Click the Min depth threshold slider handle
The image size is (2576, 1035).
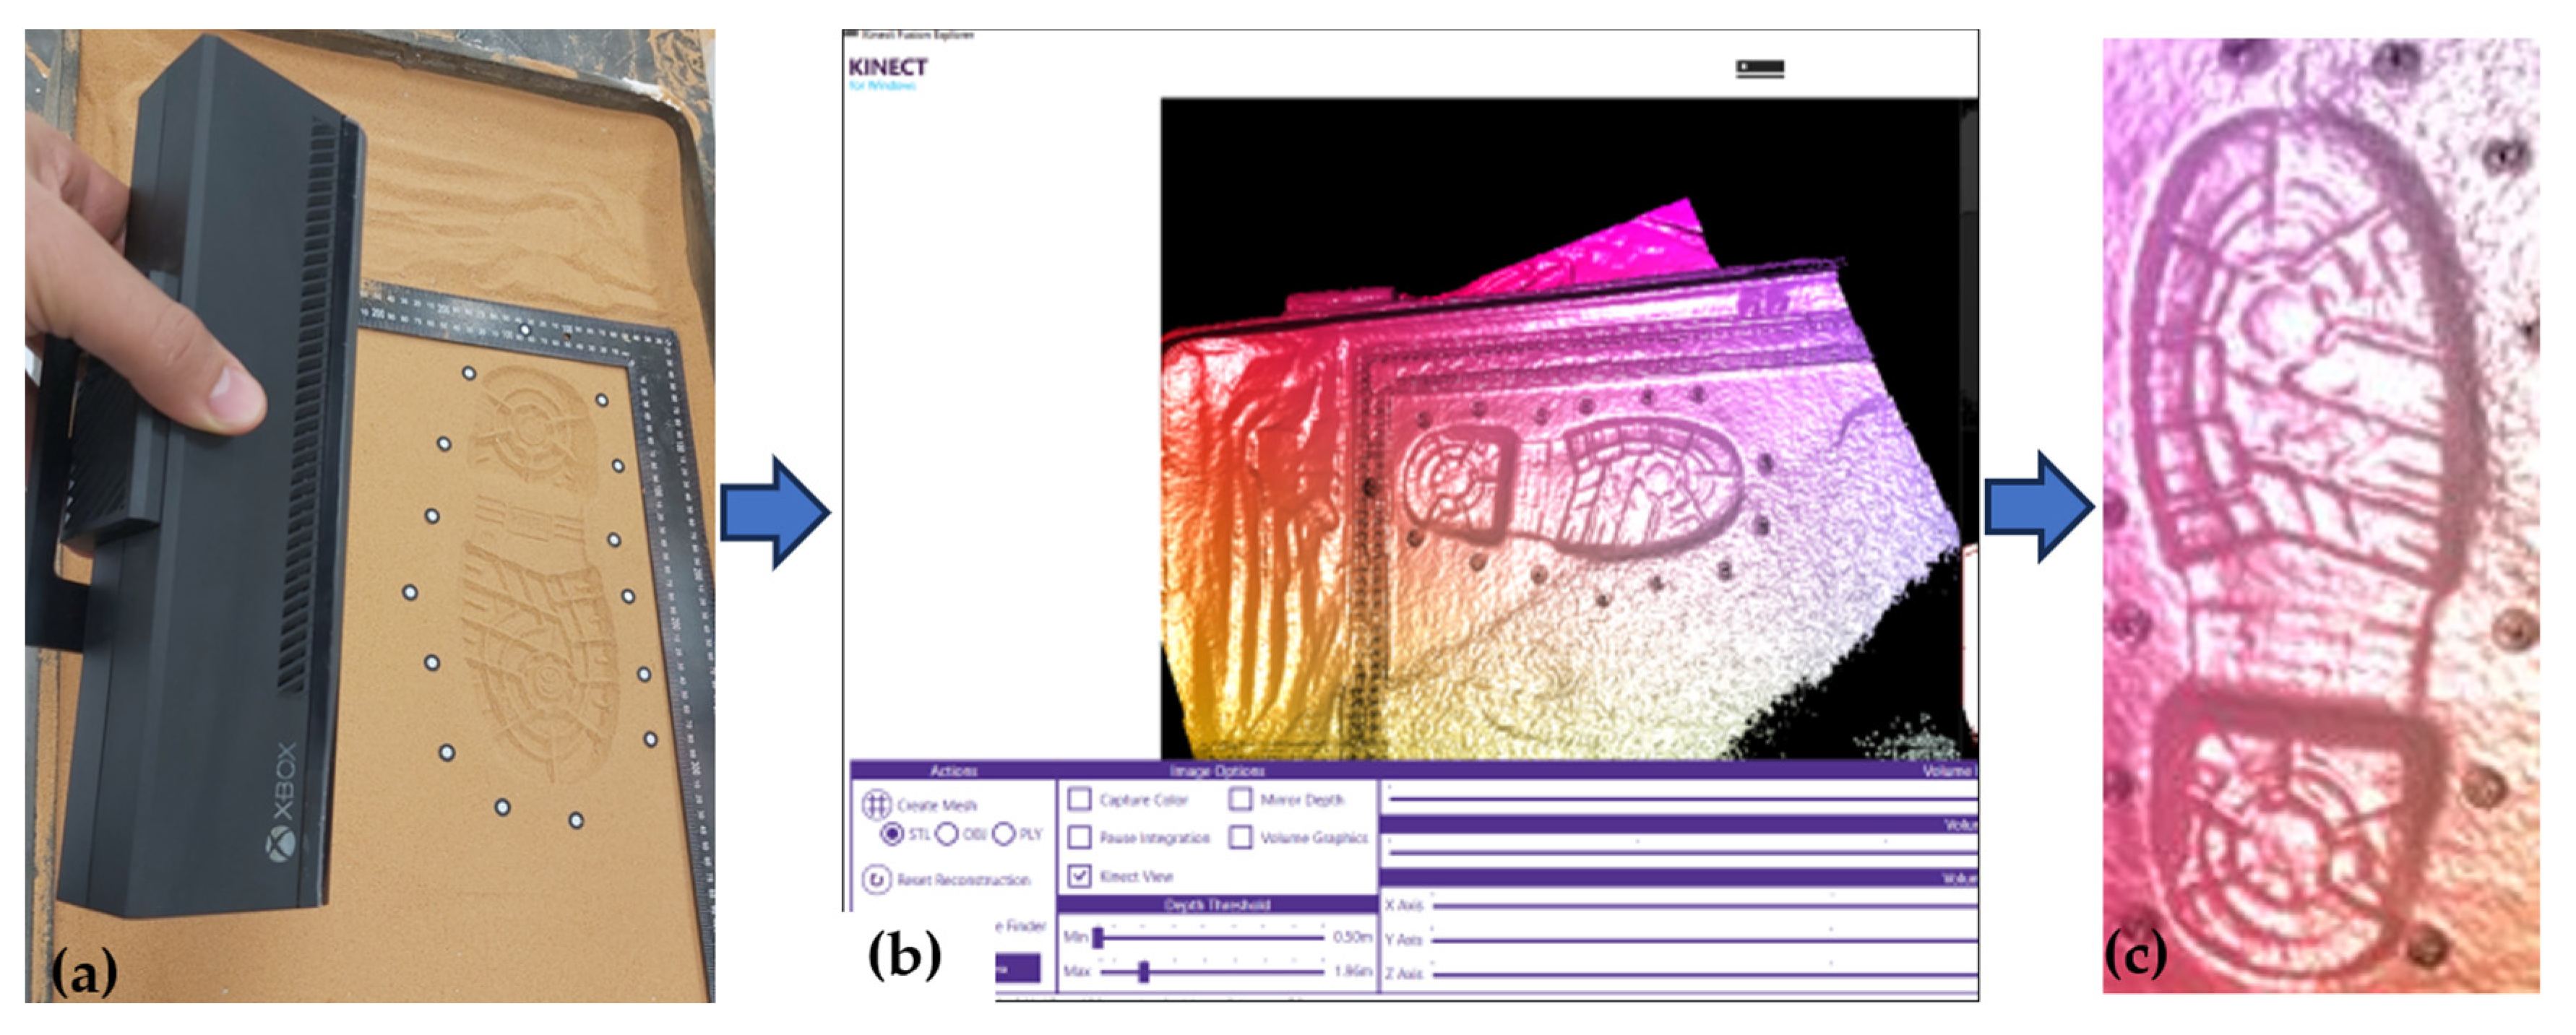(x=1098, y=938)
